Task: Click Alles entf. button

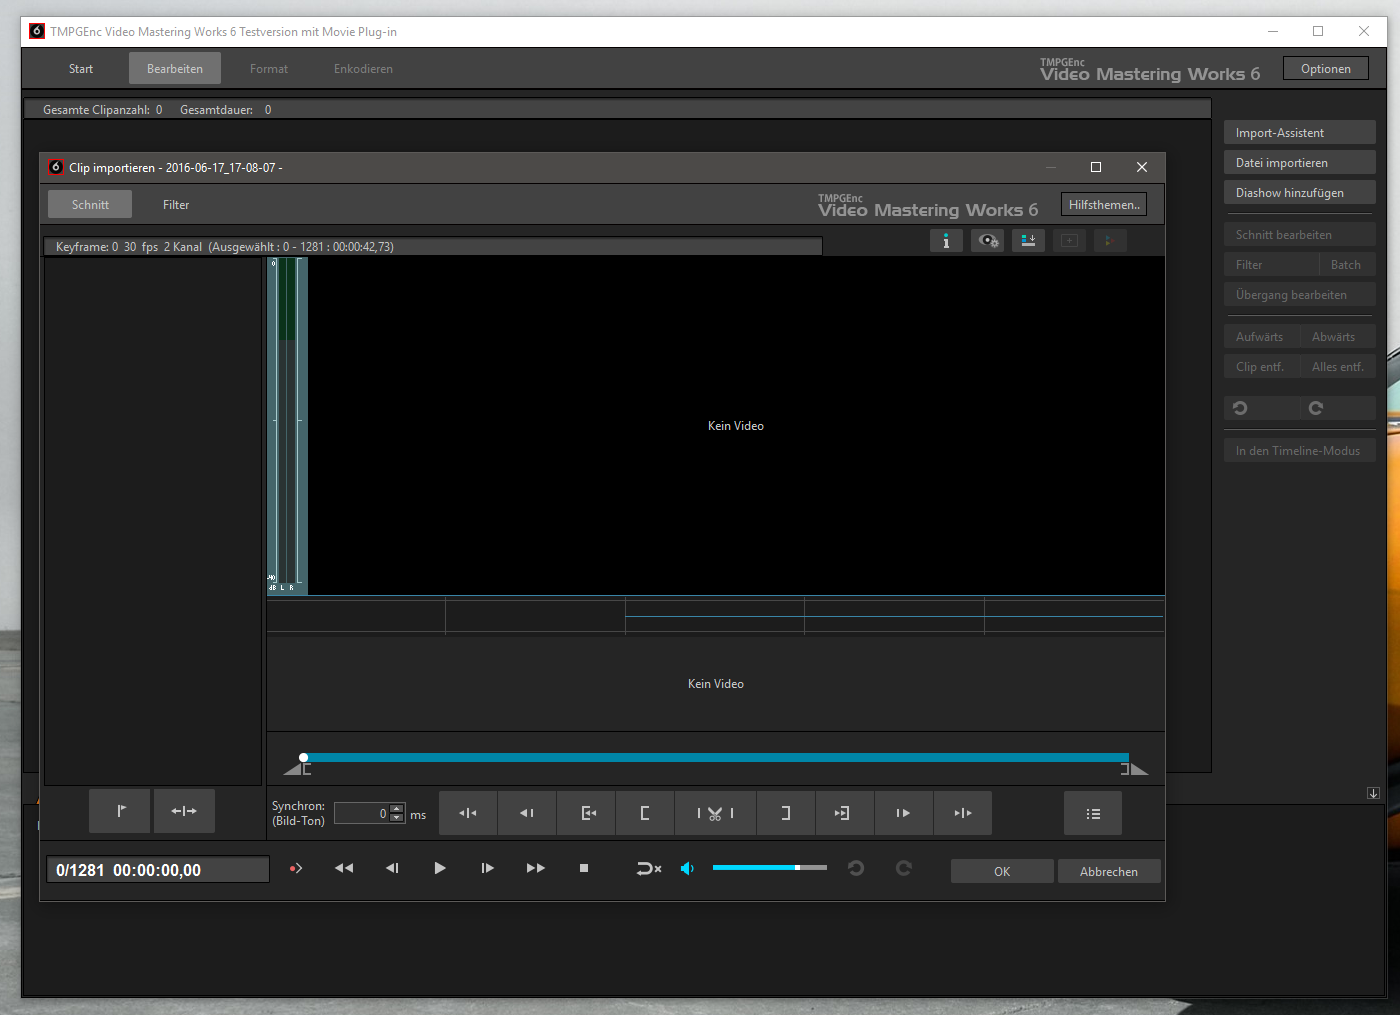Action: (1338, 367)
